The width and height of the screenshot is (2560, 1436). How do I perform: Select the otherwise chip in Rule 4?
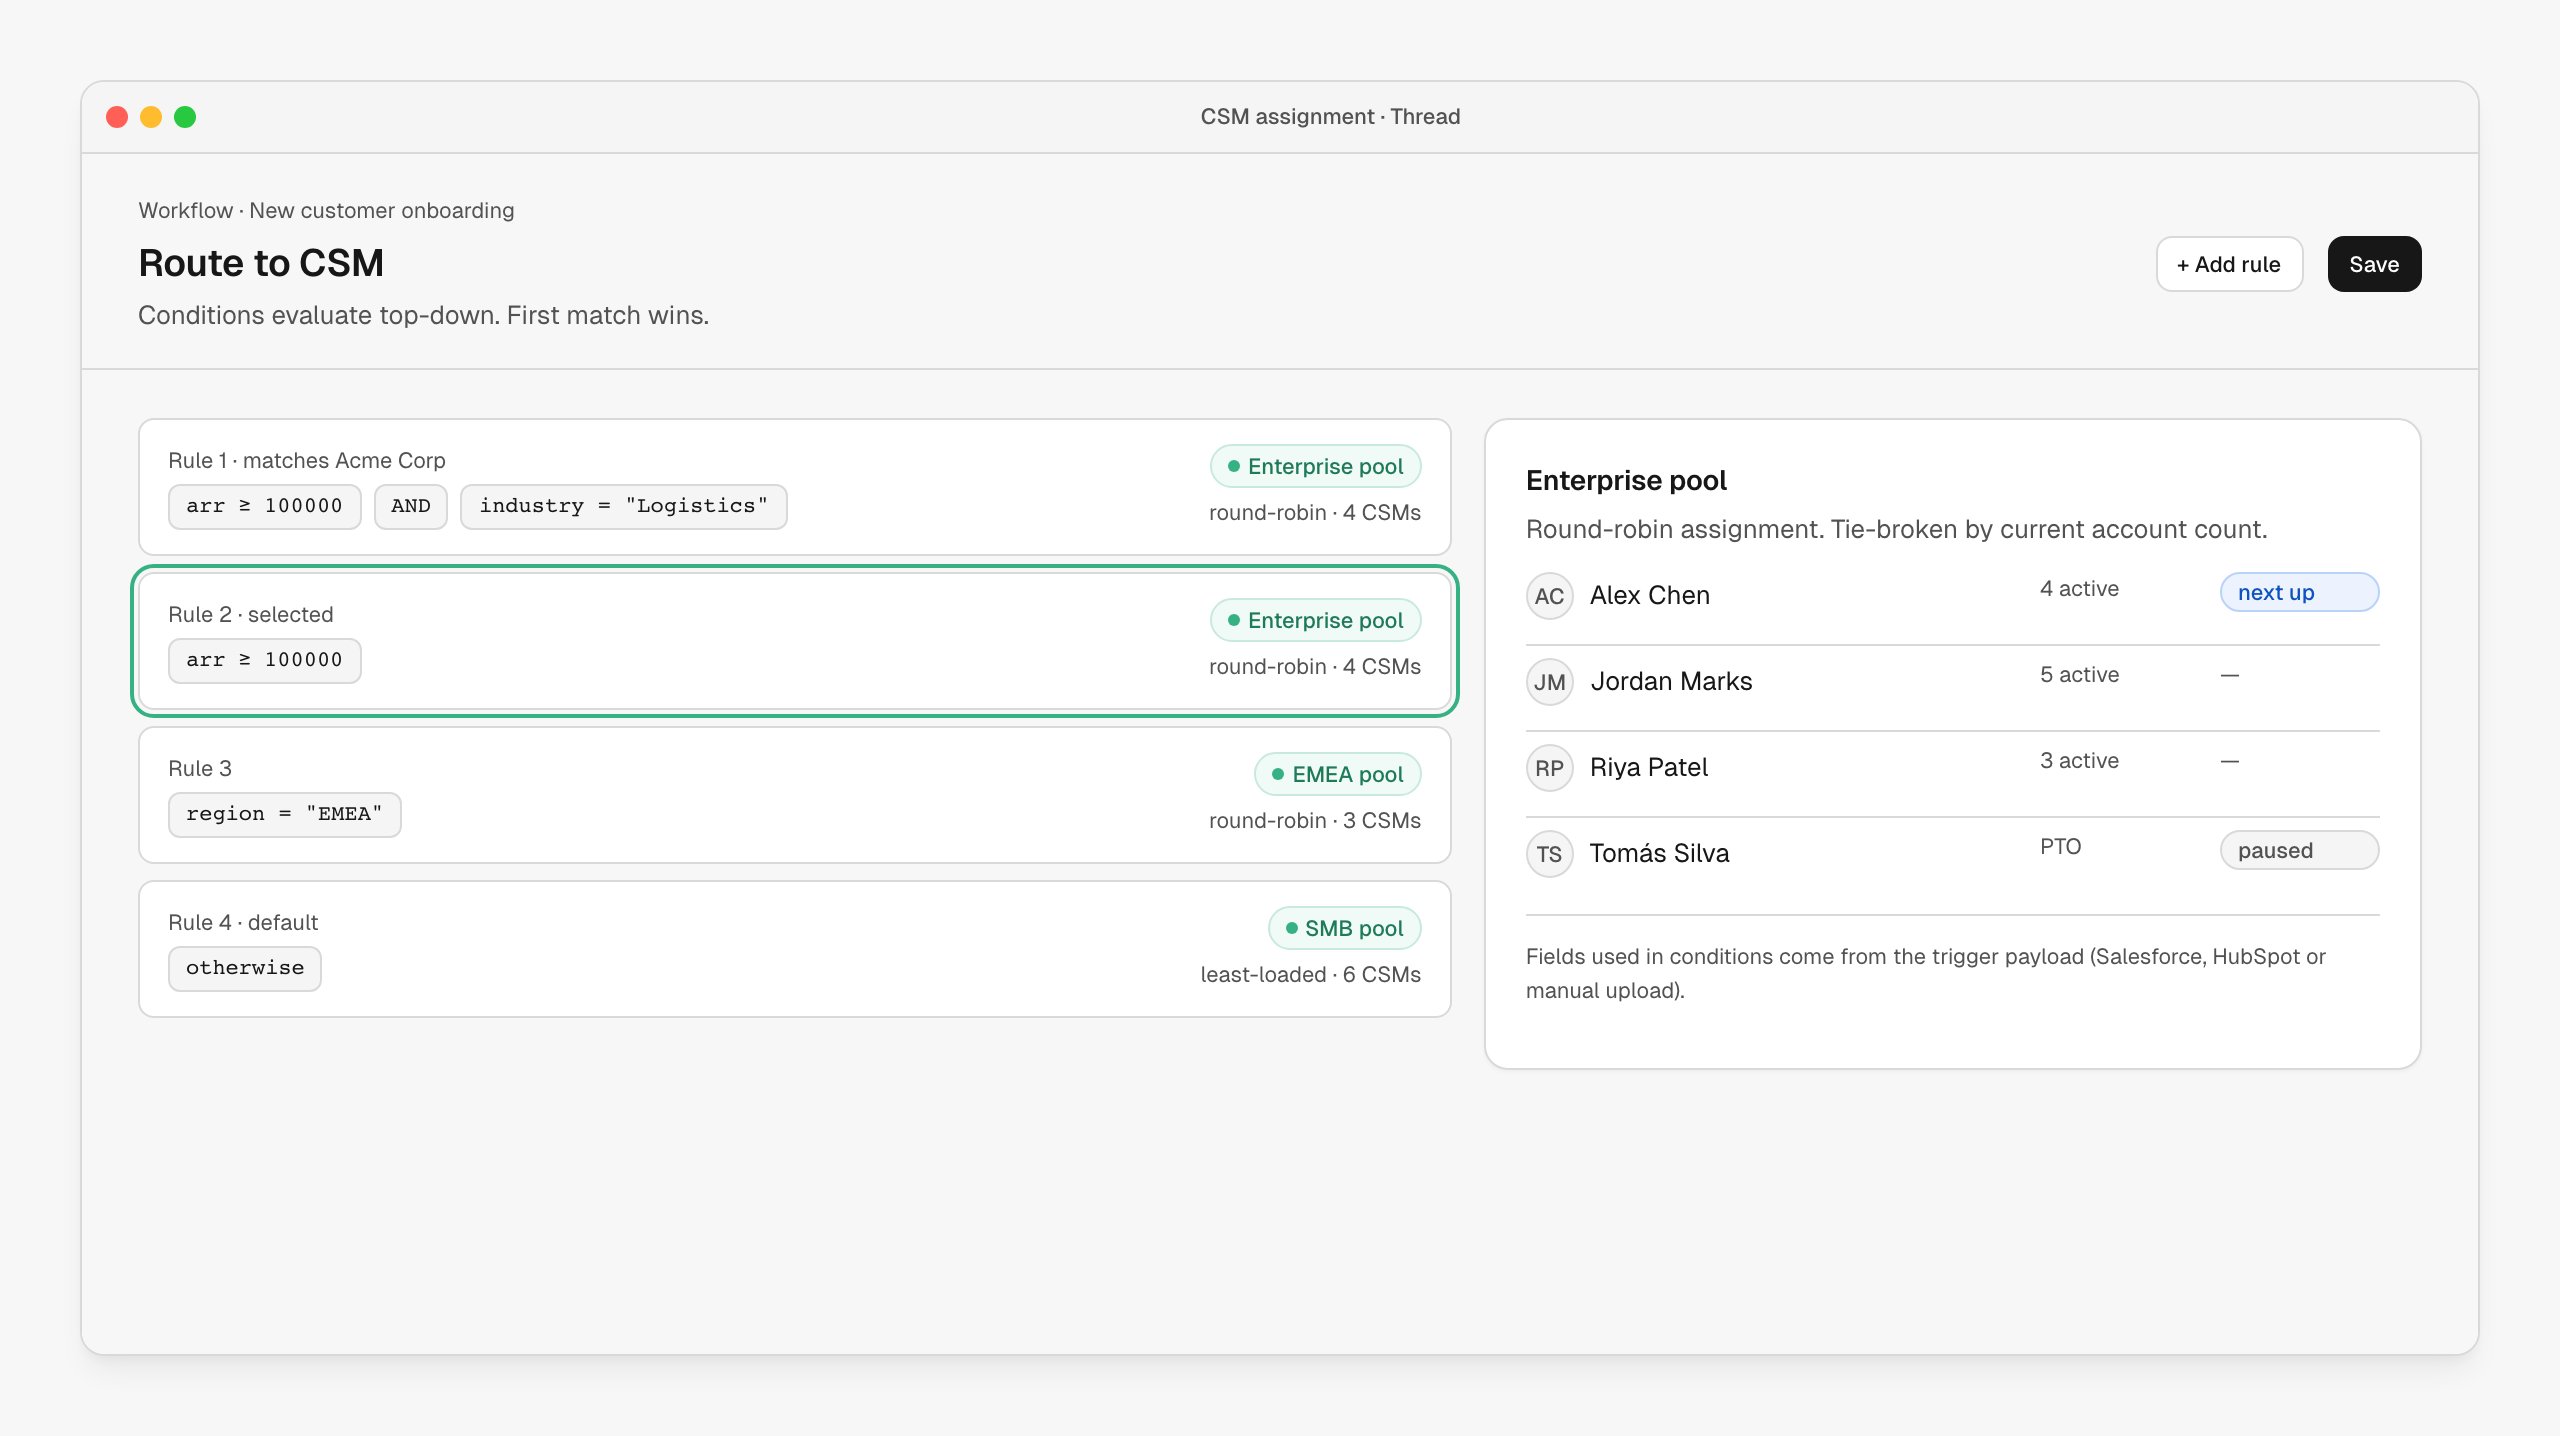coord(244,968)
